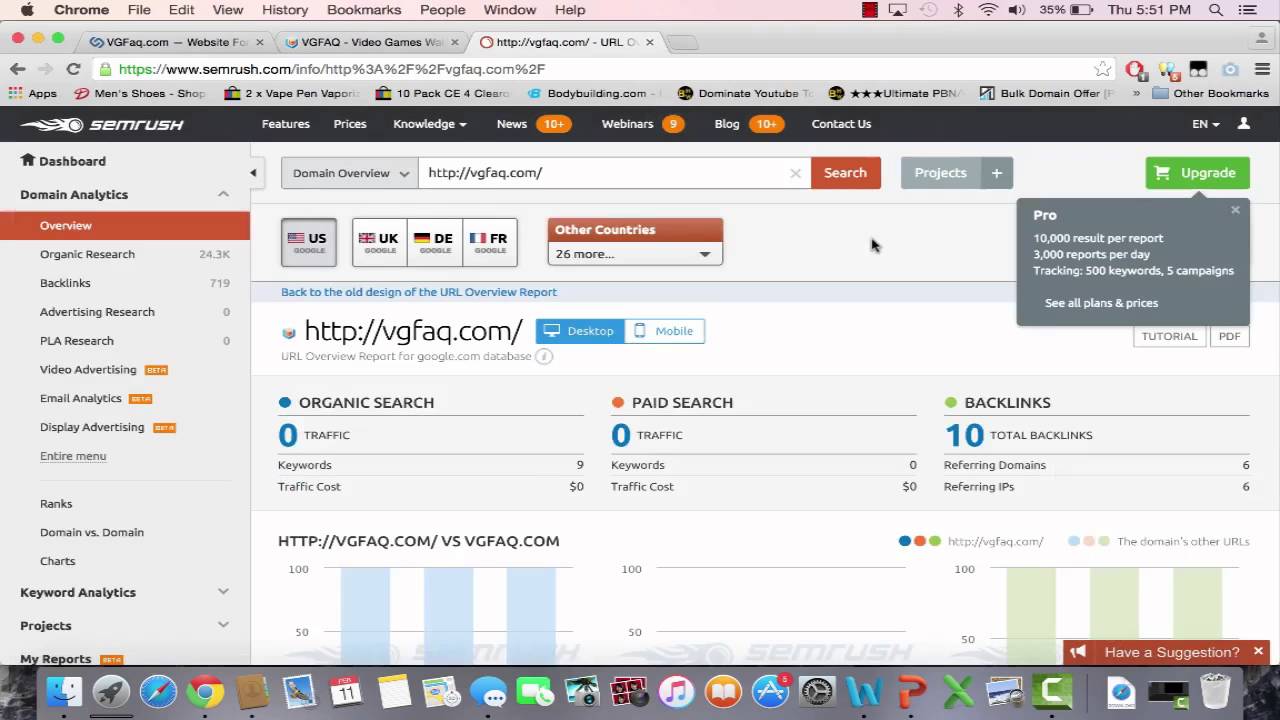This screenshot has height=720, width=1280.
Task: Open the Knowledge menu dropdown
Action: 430,124
